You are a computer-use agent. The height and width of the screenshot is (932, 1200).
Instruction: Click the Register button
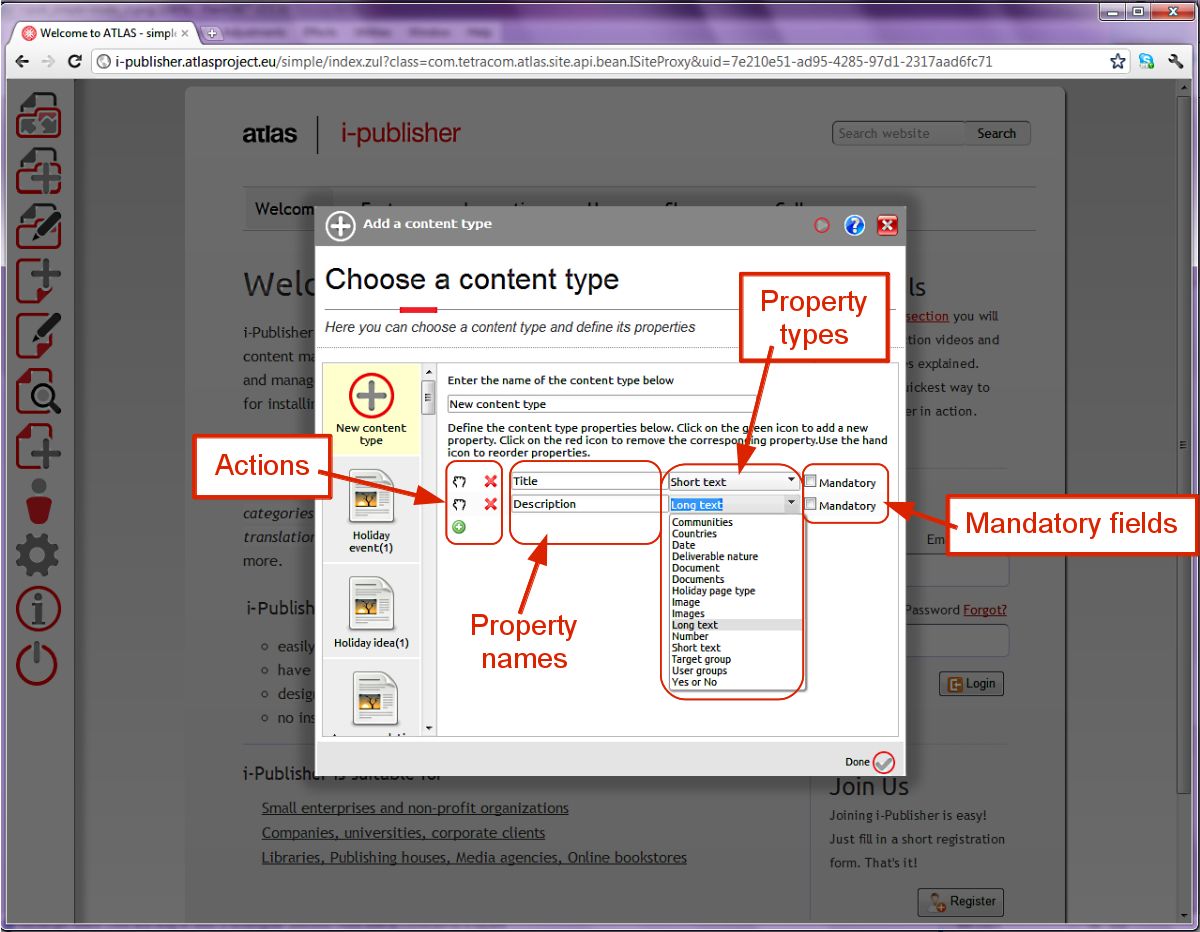click(x=961, y=901)
